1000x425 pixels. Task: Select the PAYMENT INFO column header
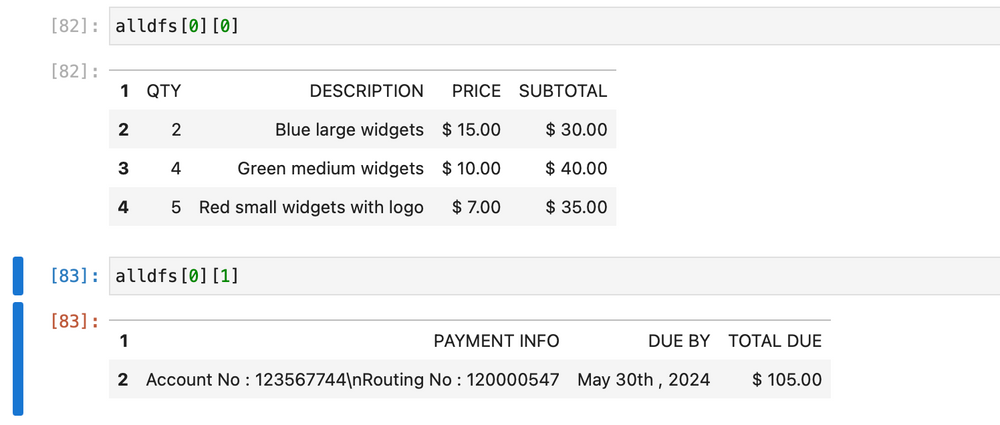496,341
